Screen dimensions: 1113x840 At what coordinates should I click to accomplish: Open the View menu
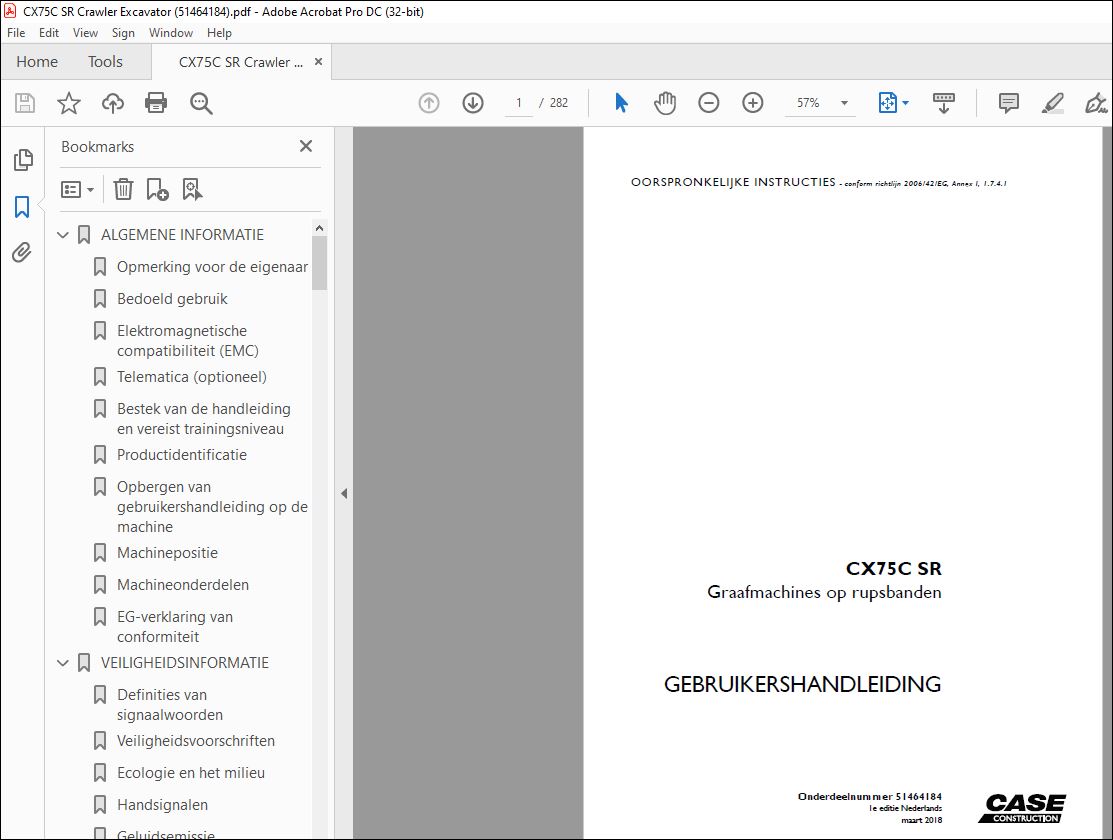85,33
